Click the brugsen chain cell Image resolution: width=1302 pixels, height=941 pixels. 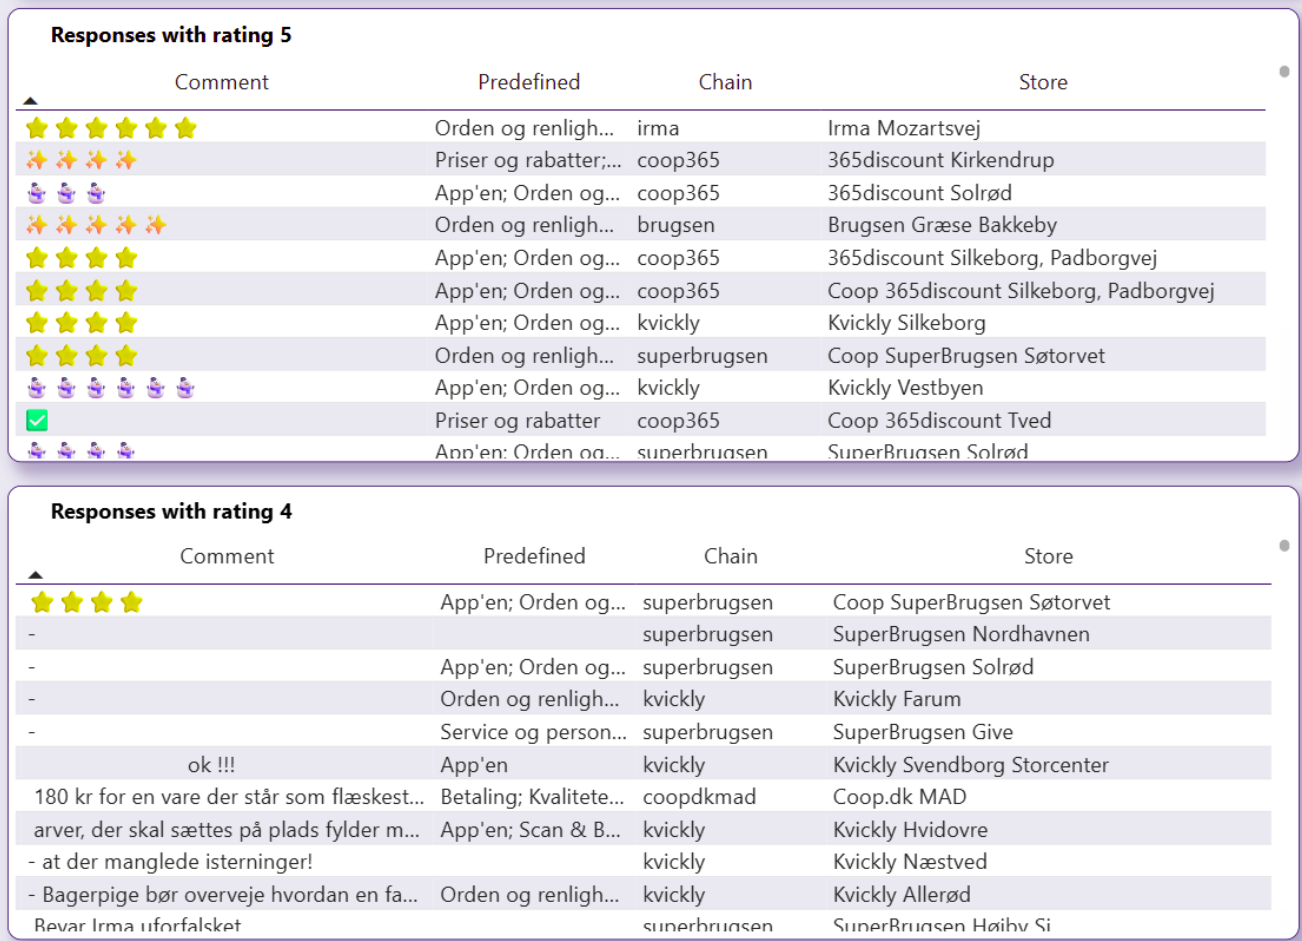tap(676, 225)
